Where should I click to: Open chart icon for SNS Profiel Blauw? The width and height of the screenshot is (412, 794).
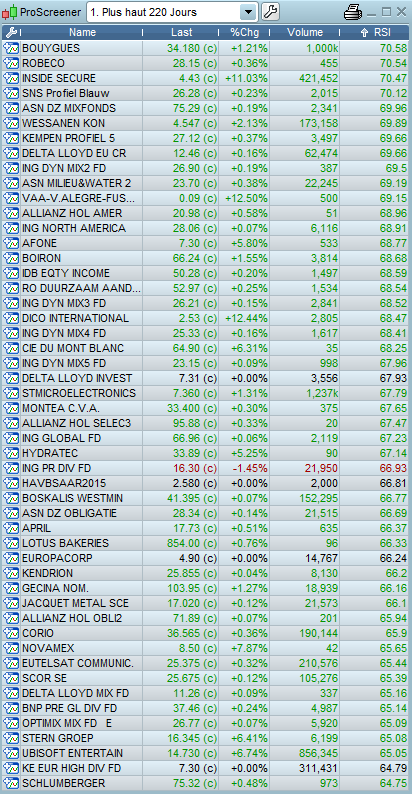coord(11,93)
